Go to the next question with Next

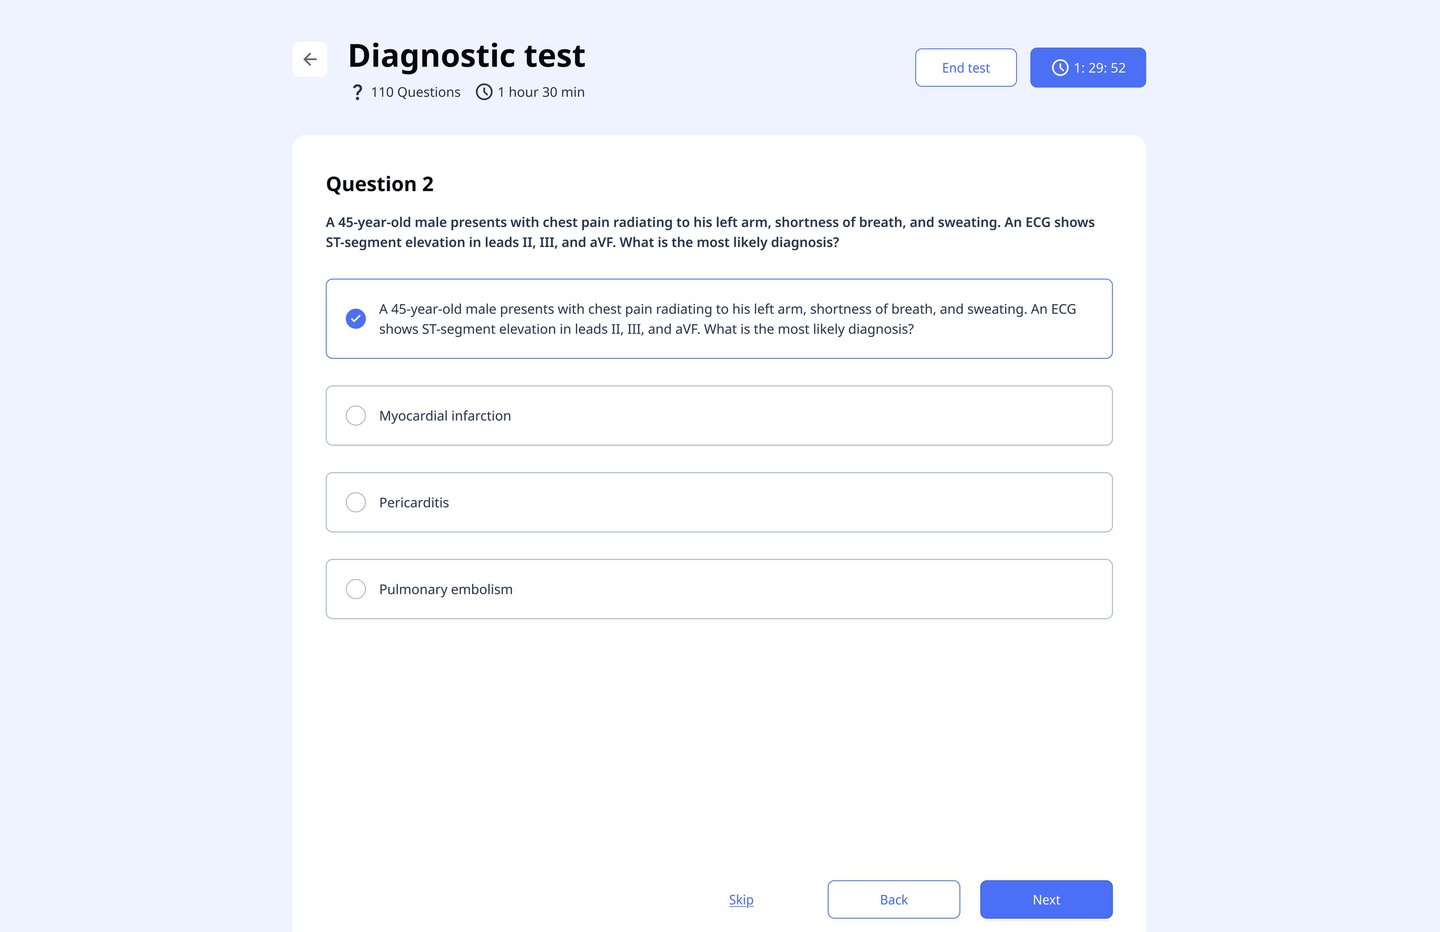(1046, 900)
